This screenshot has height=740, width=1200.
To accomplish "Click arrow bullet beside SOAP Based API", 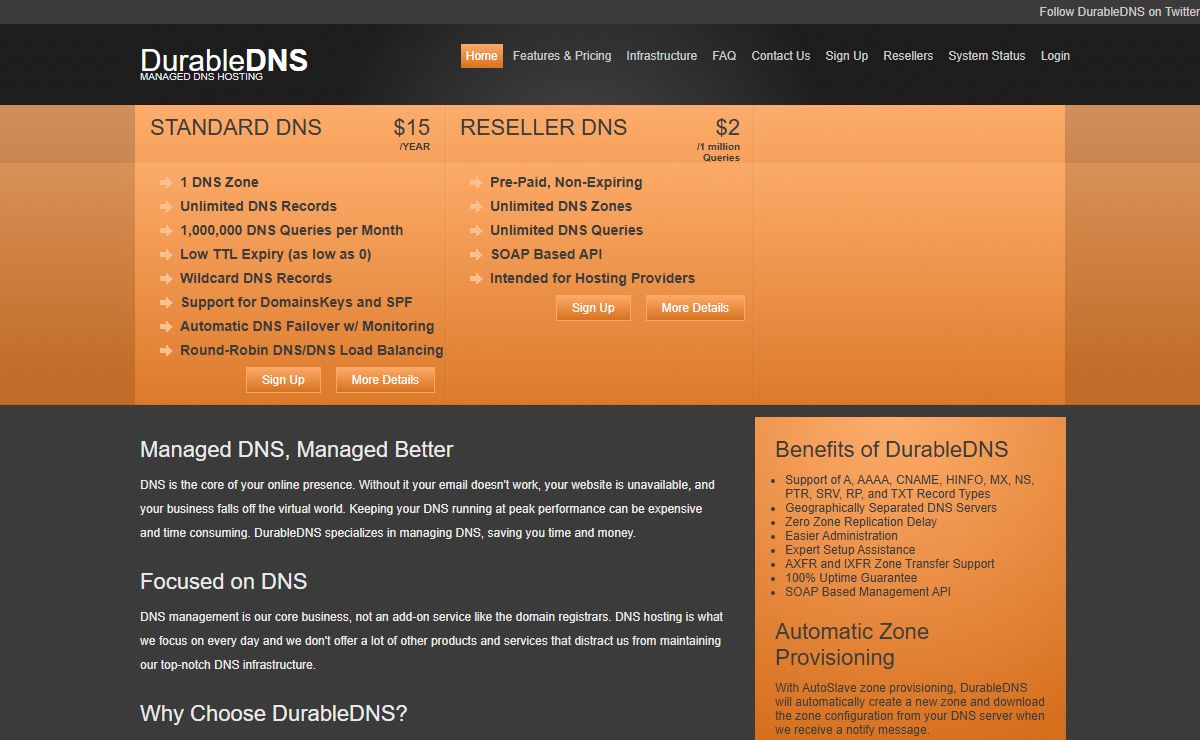I will [x=476, y=255].
